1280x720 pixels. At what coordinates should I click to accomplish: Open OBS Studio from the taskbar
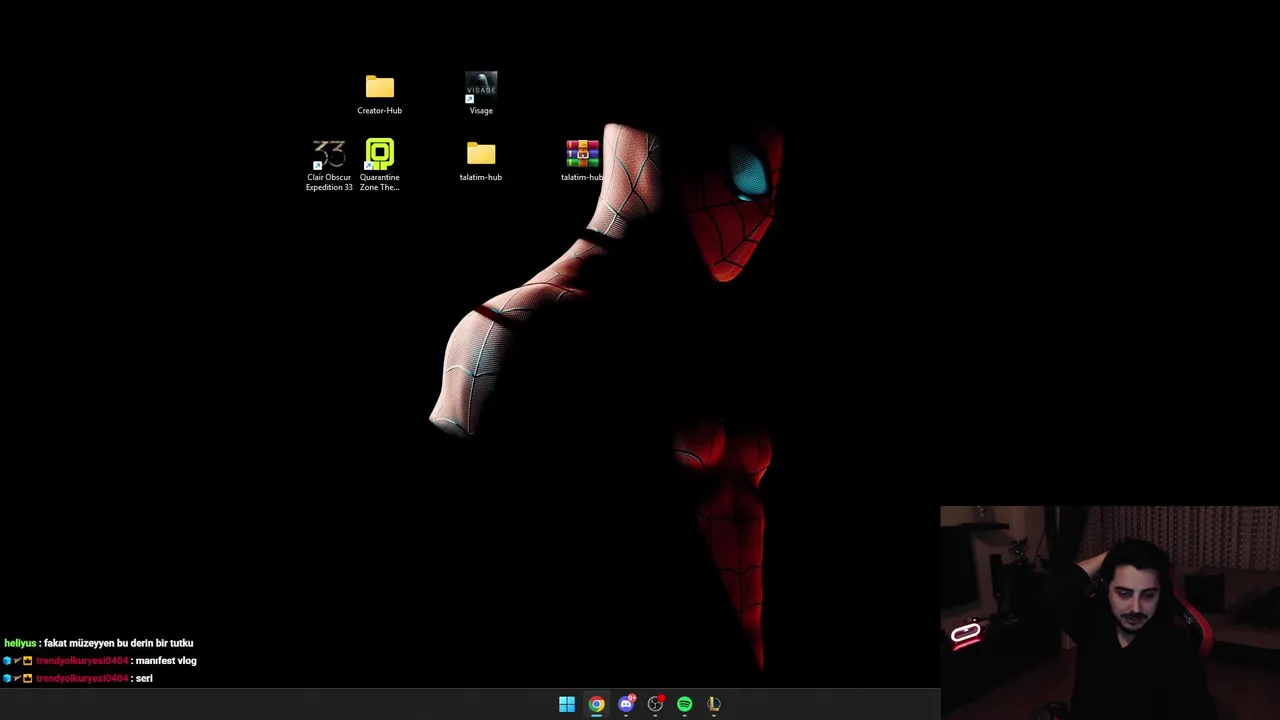(655, 704)
